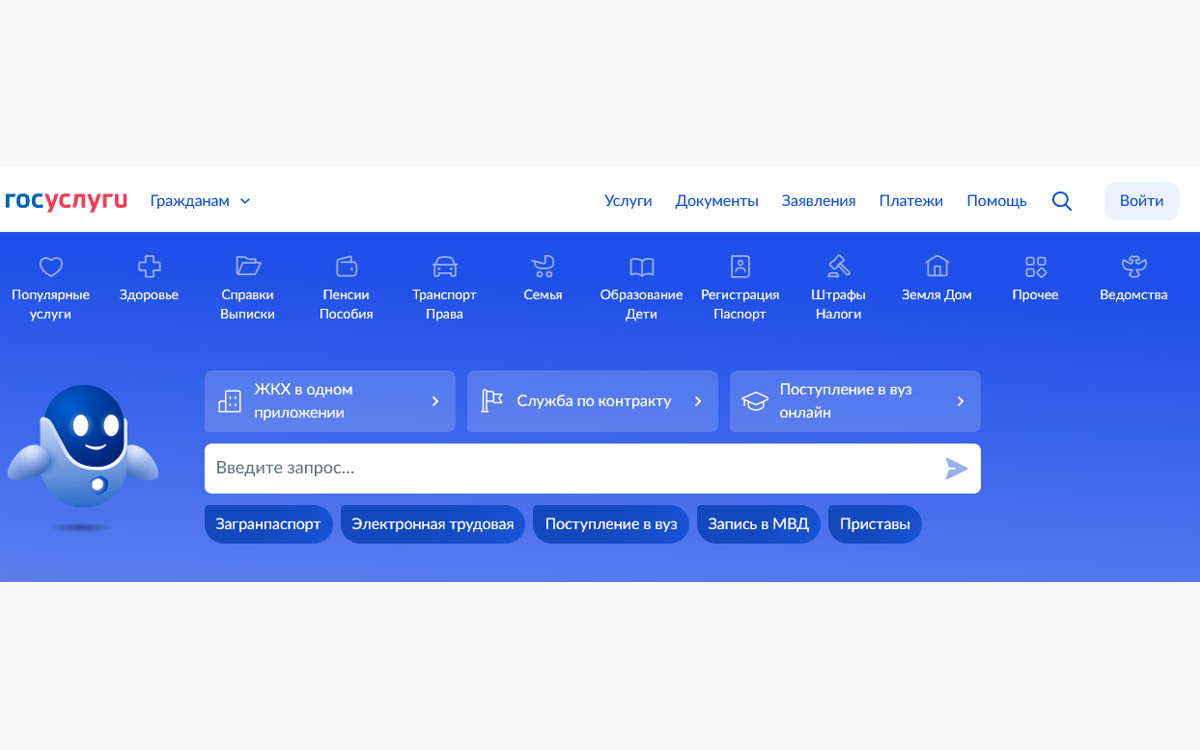Click the search magnifier icon
This screenshot has height=750, width=1200.
pyautogui.click(x=1062, y=200)
